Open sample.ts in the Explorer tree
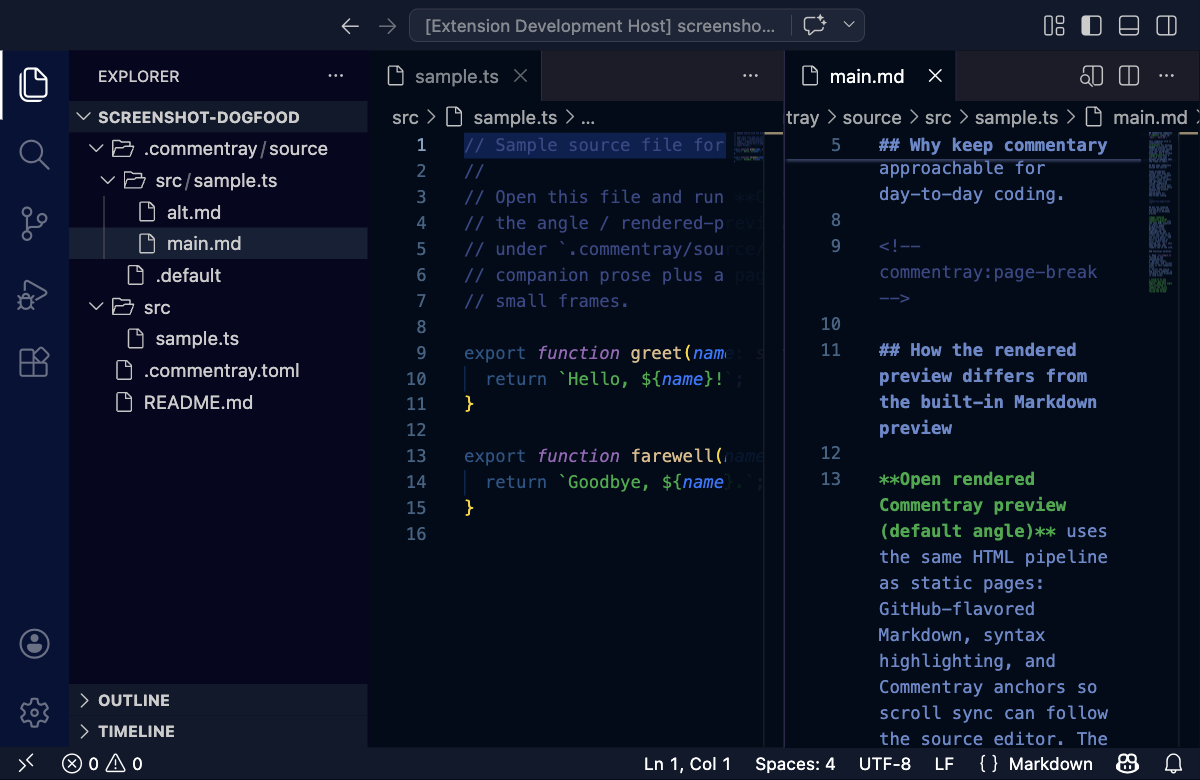This screenshot has height=780, width=1200. (218, 339)
